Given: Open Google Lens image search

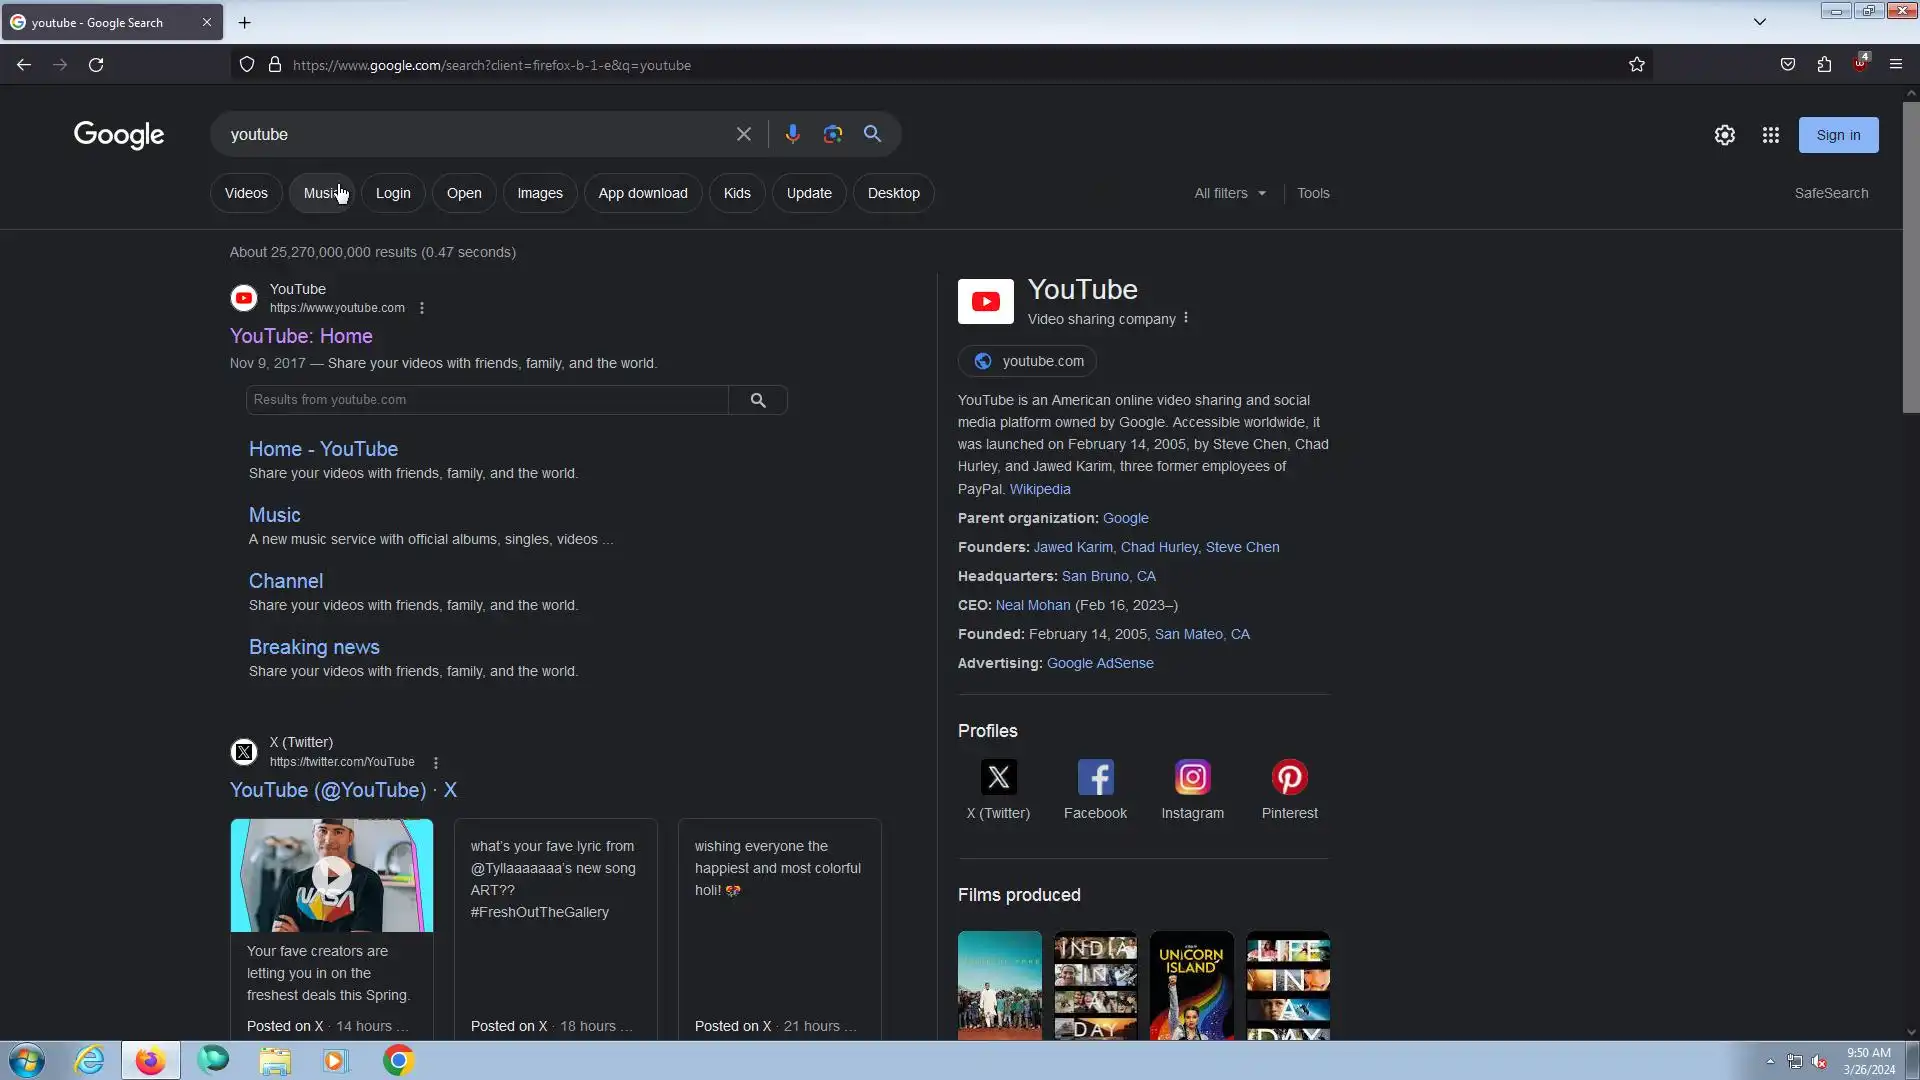Looking at the screenshot, I should click(832, 134).
